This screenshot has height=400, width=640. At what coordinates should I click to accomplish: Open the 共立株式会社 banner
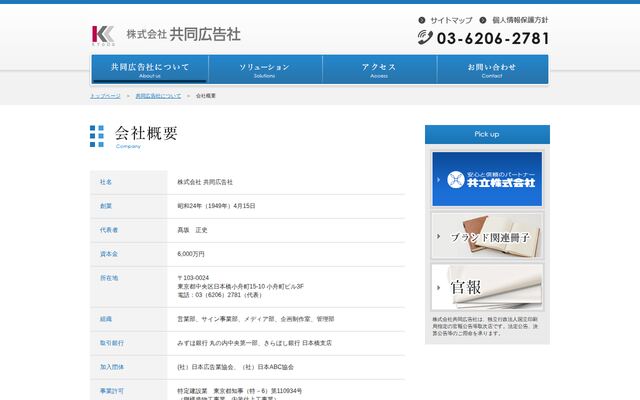pyautogui.click(x=487, y=179)
